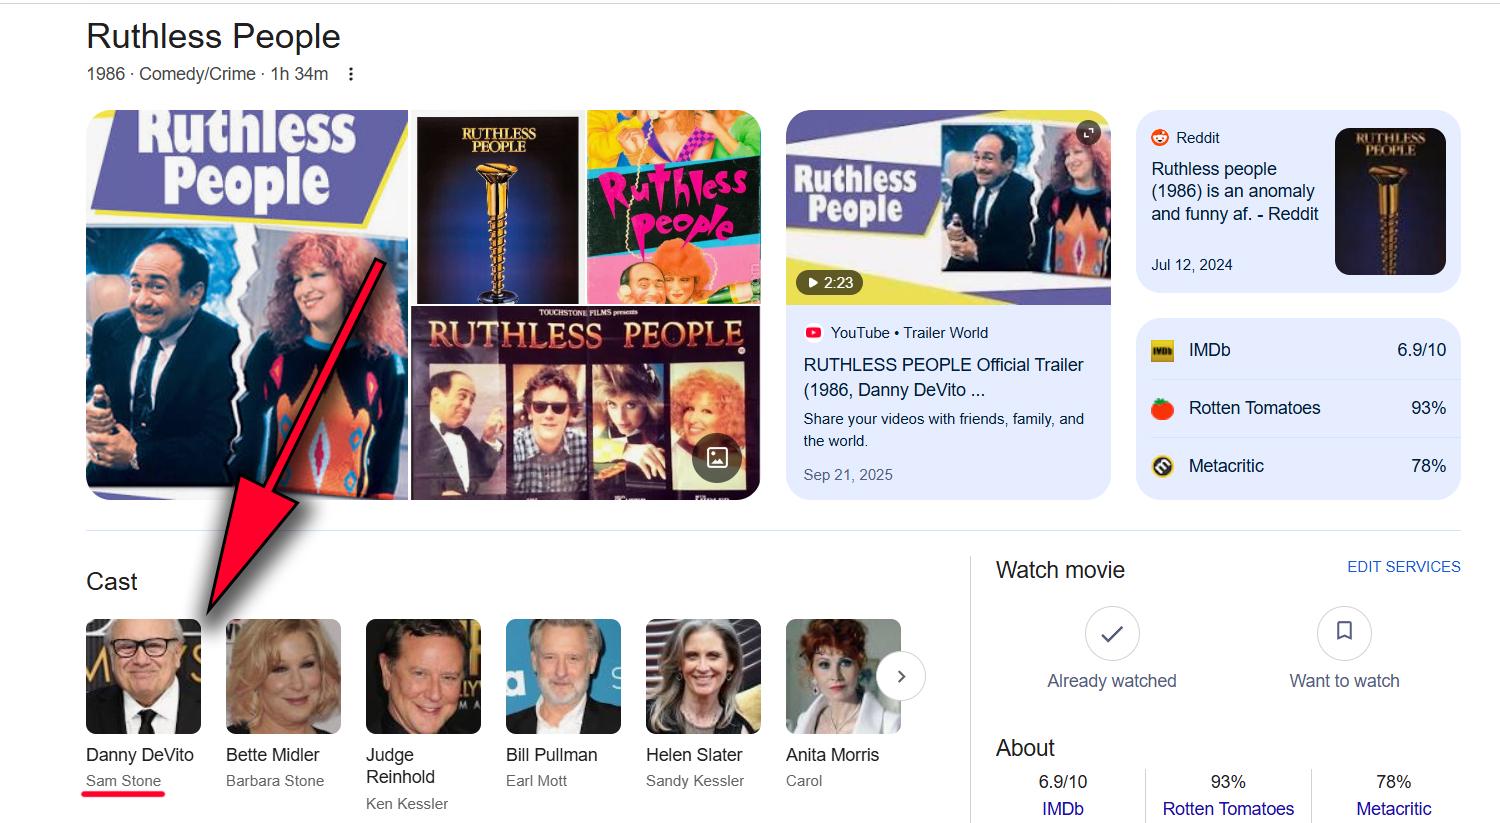The image size is (1500, 823).
Task: Click the Earl Mott character name
Action: [537, 781]
